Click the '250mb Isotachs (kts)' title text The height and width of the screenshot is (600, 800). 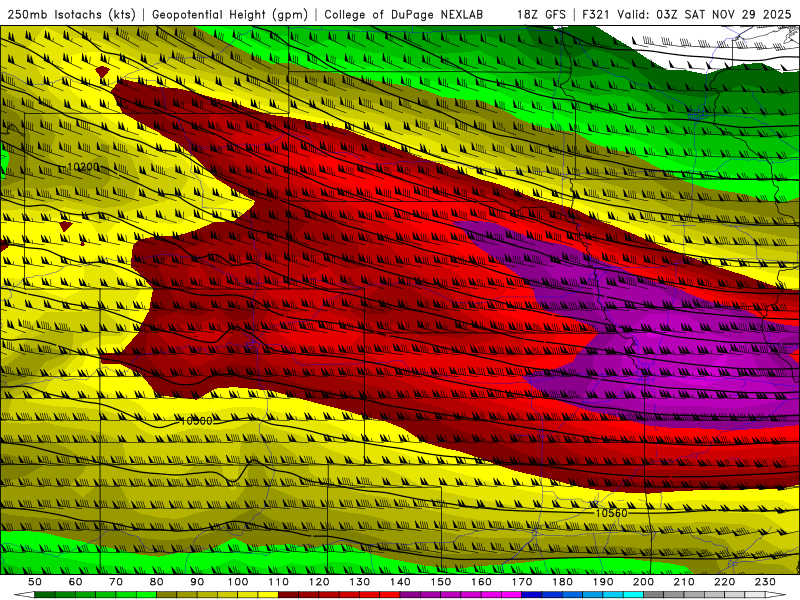point(71,14)
